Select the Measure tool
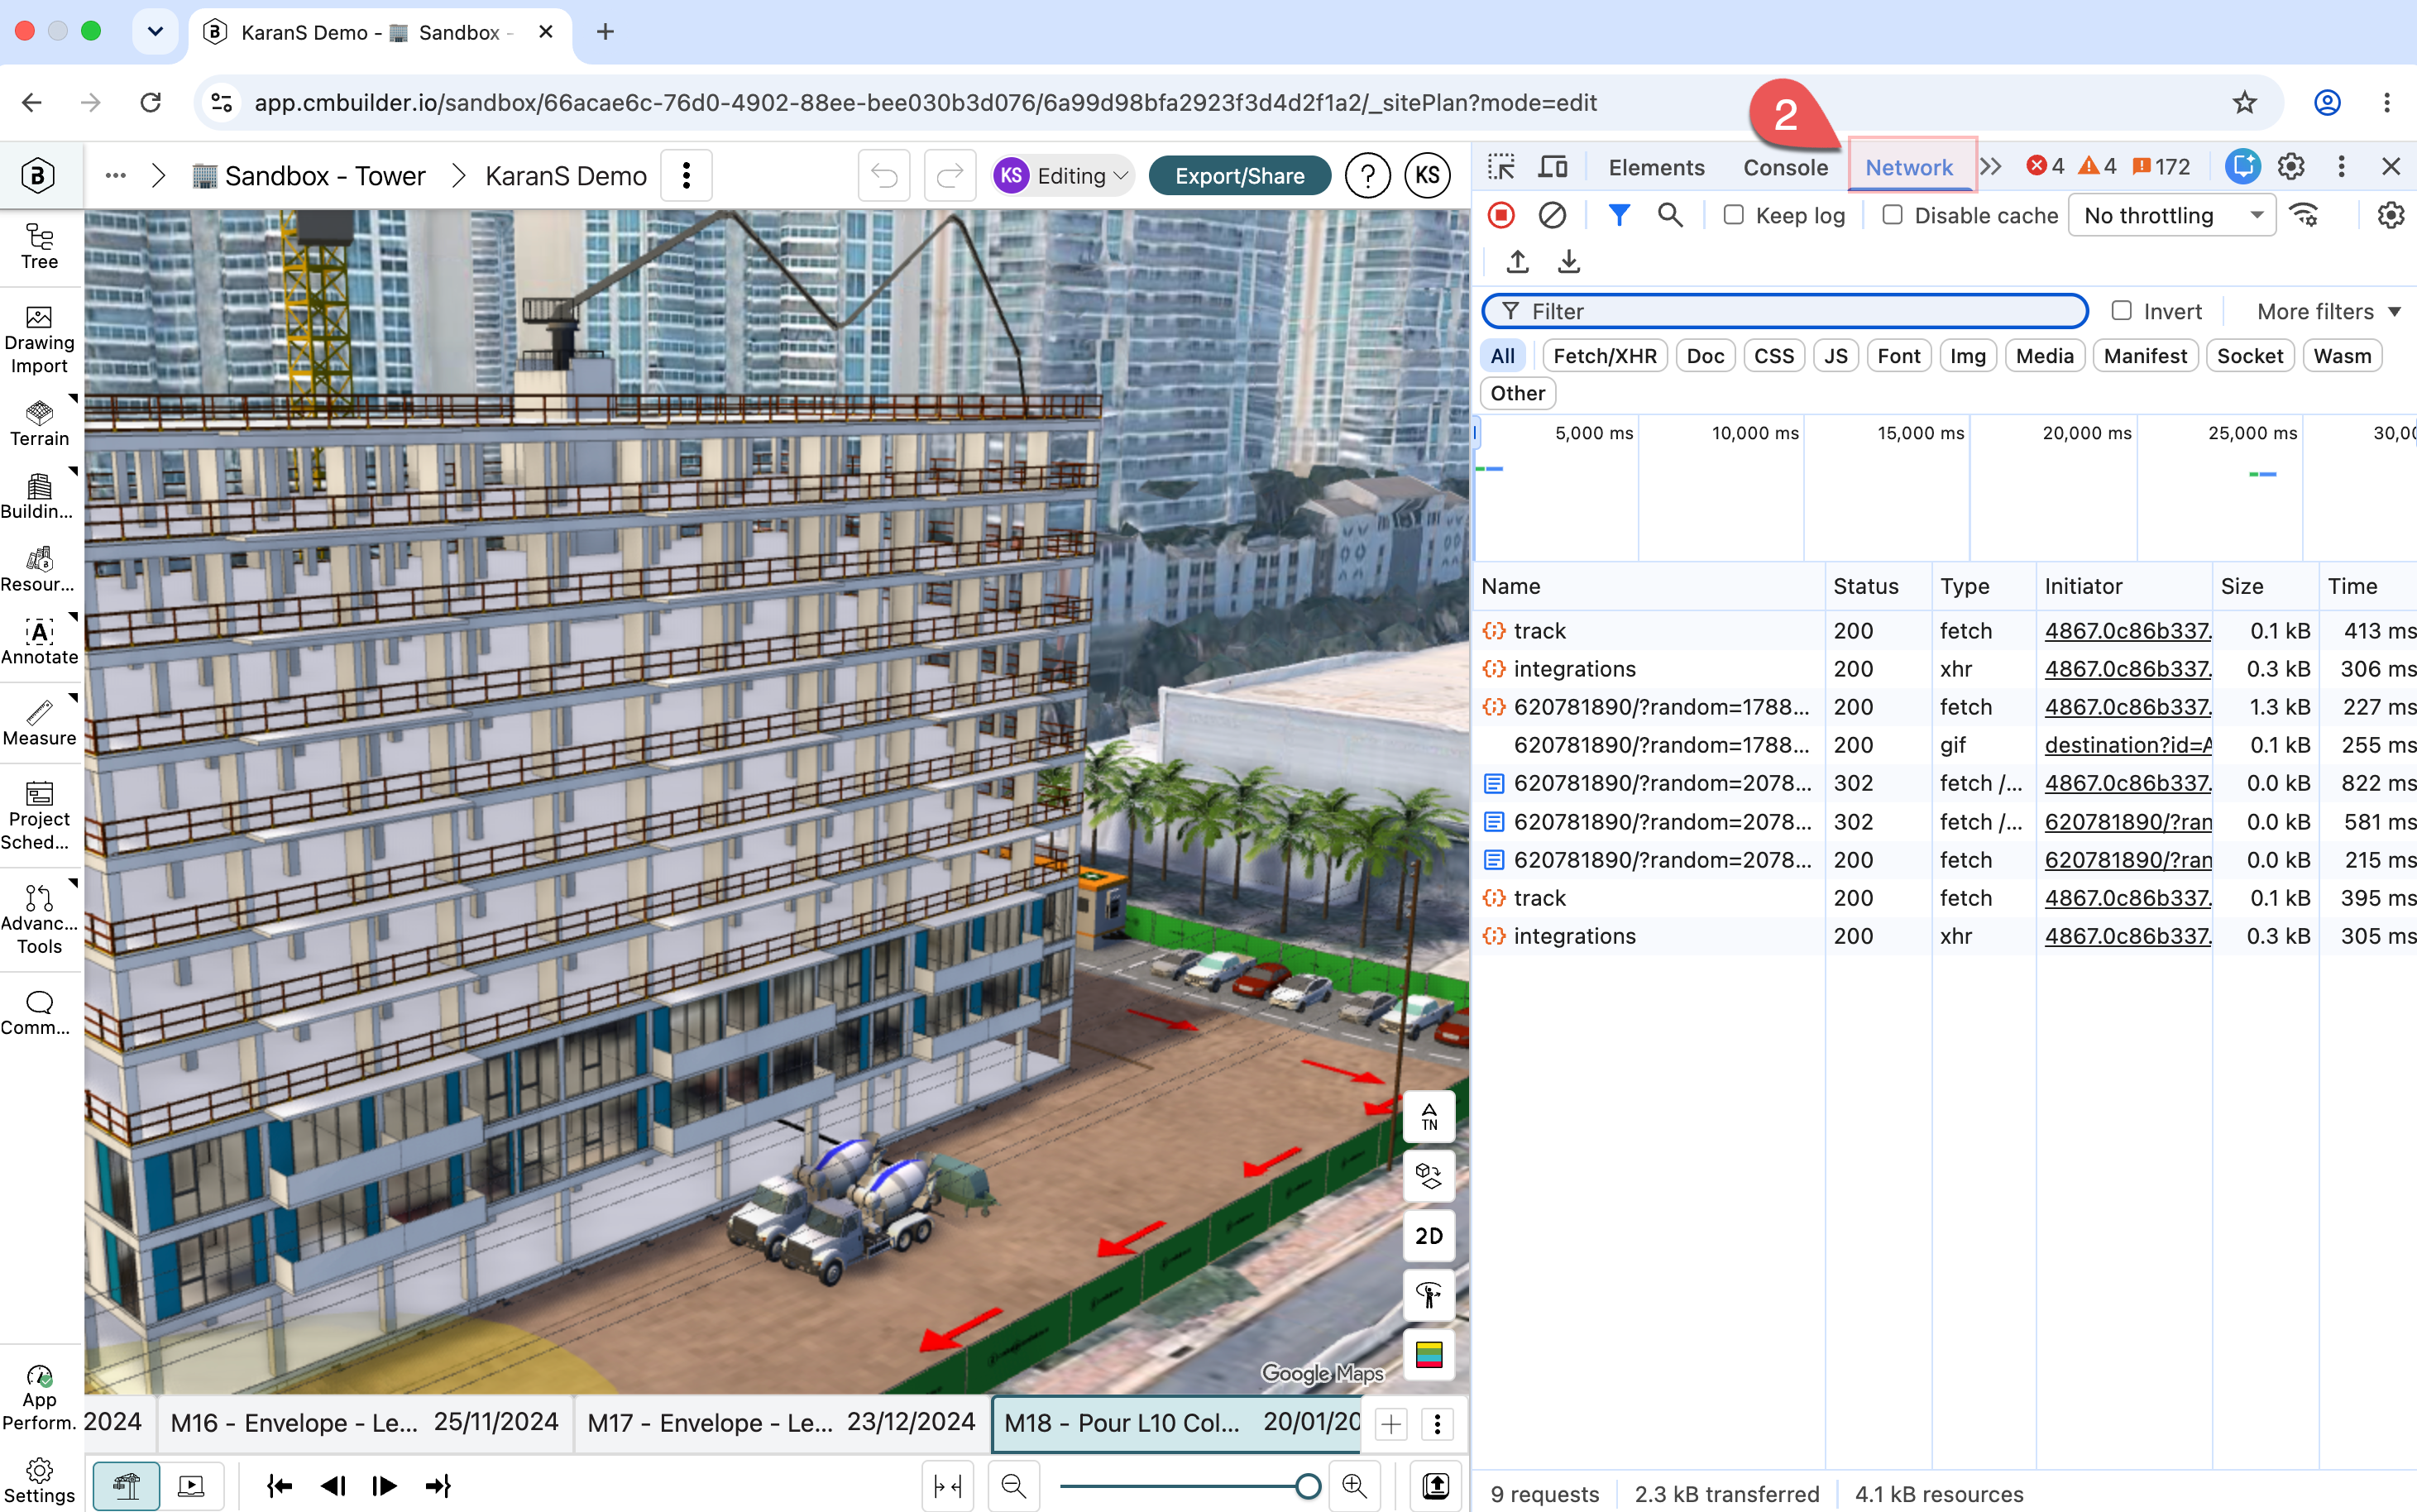 (40, 723)
